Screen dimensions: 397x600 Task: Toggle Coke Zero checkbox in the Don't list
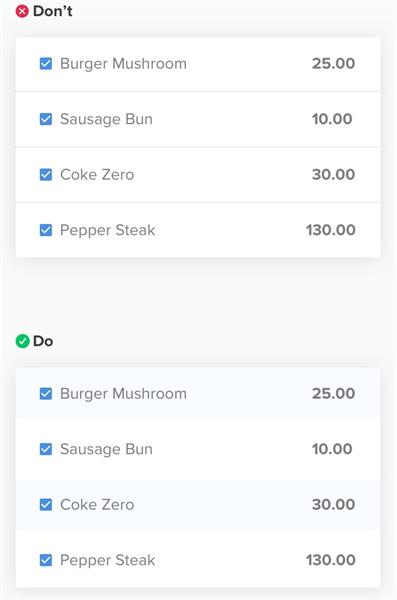[x=46, y=174]
